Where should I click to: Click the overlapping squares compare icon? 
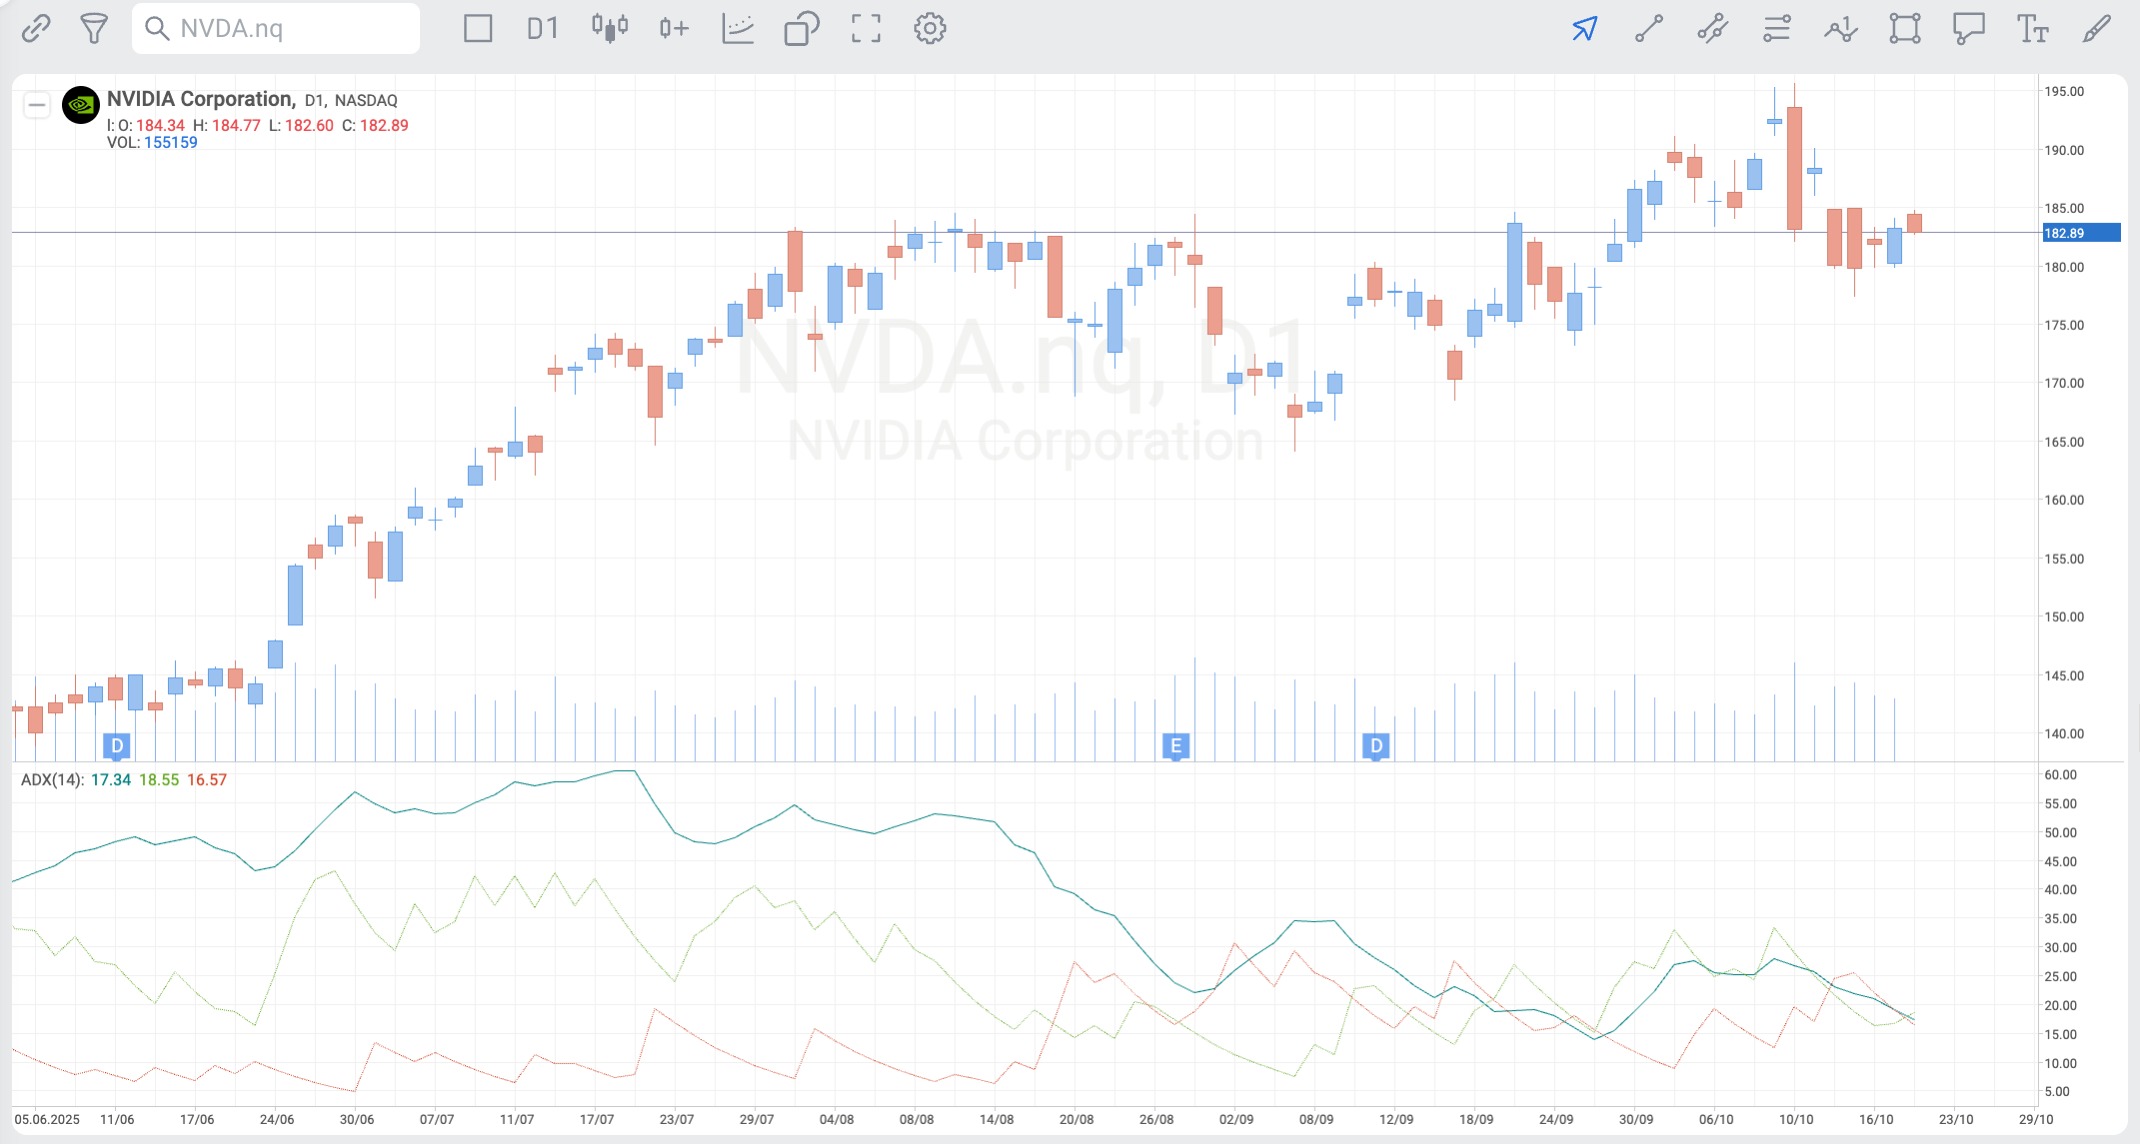[x=802, y=28]
